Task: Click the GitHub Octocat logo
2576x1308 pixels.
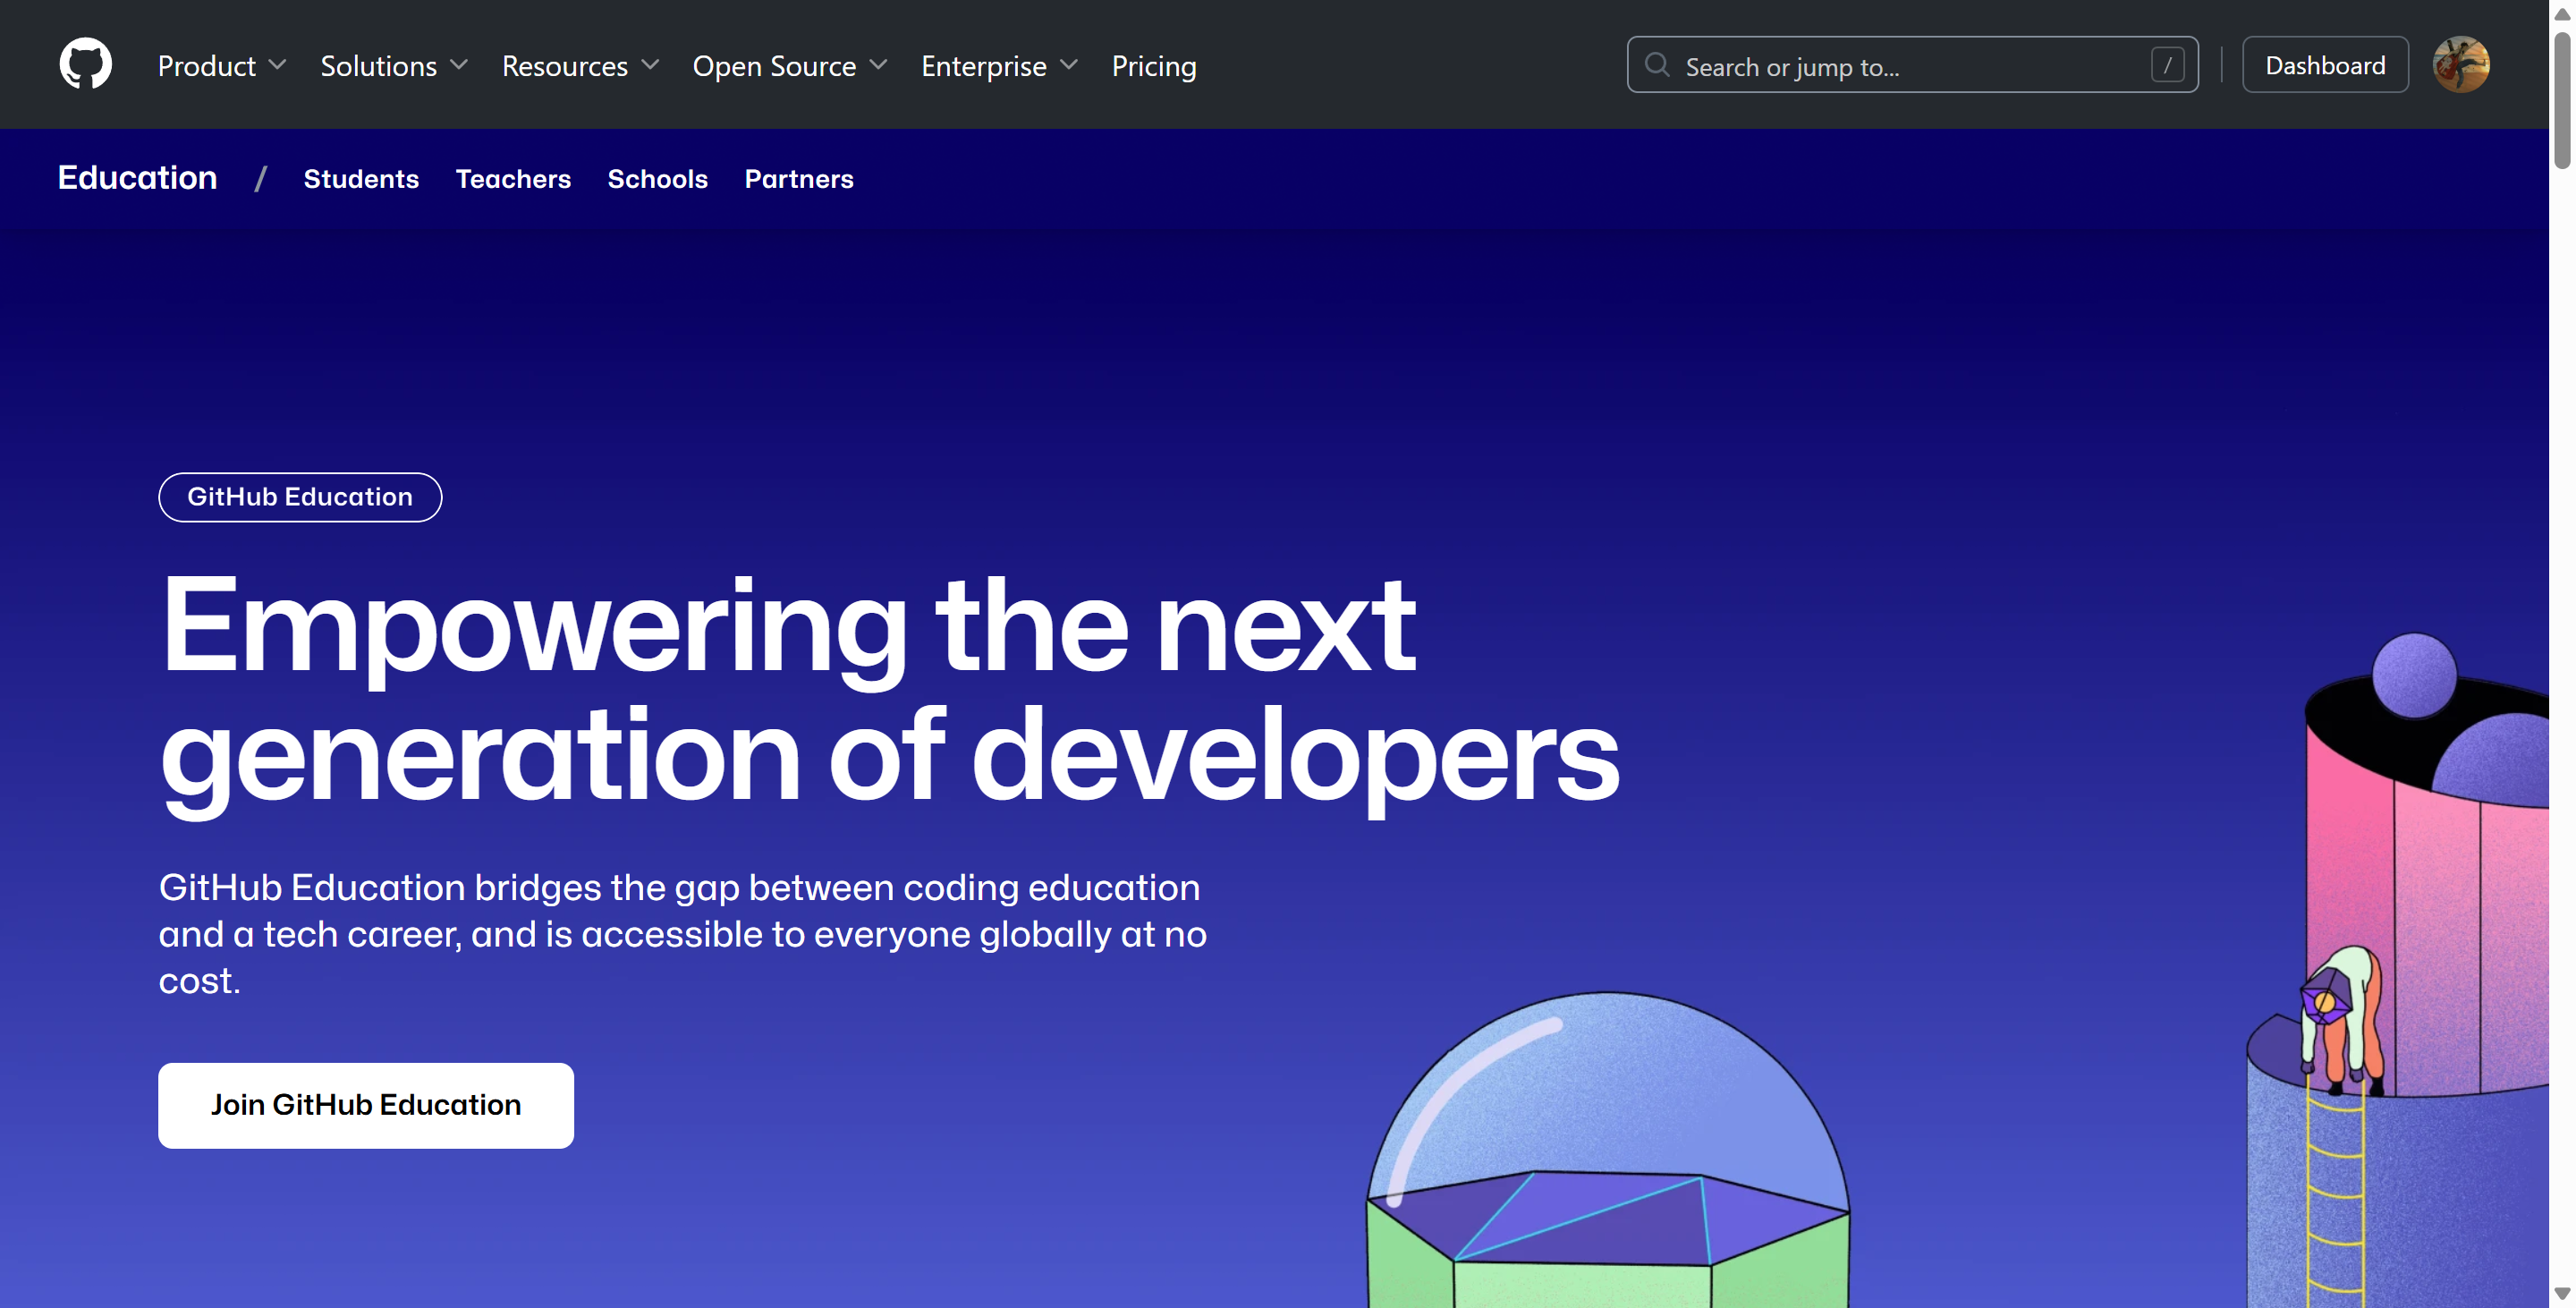Action: (86, 64)
